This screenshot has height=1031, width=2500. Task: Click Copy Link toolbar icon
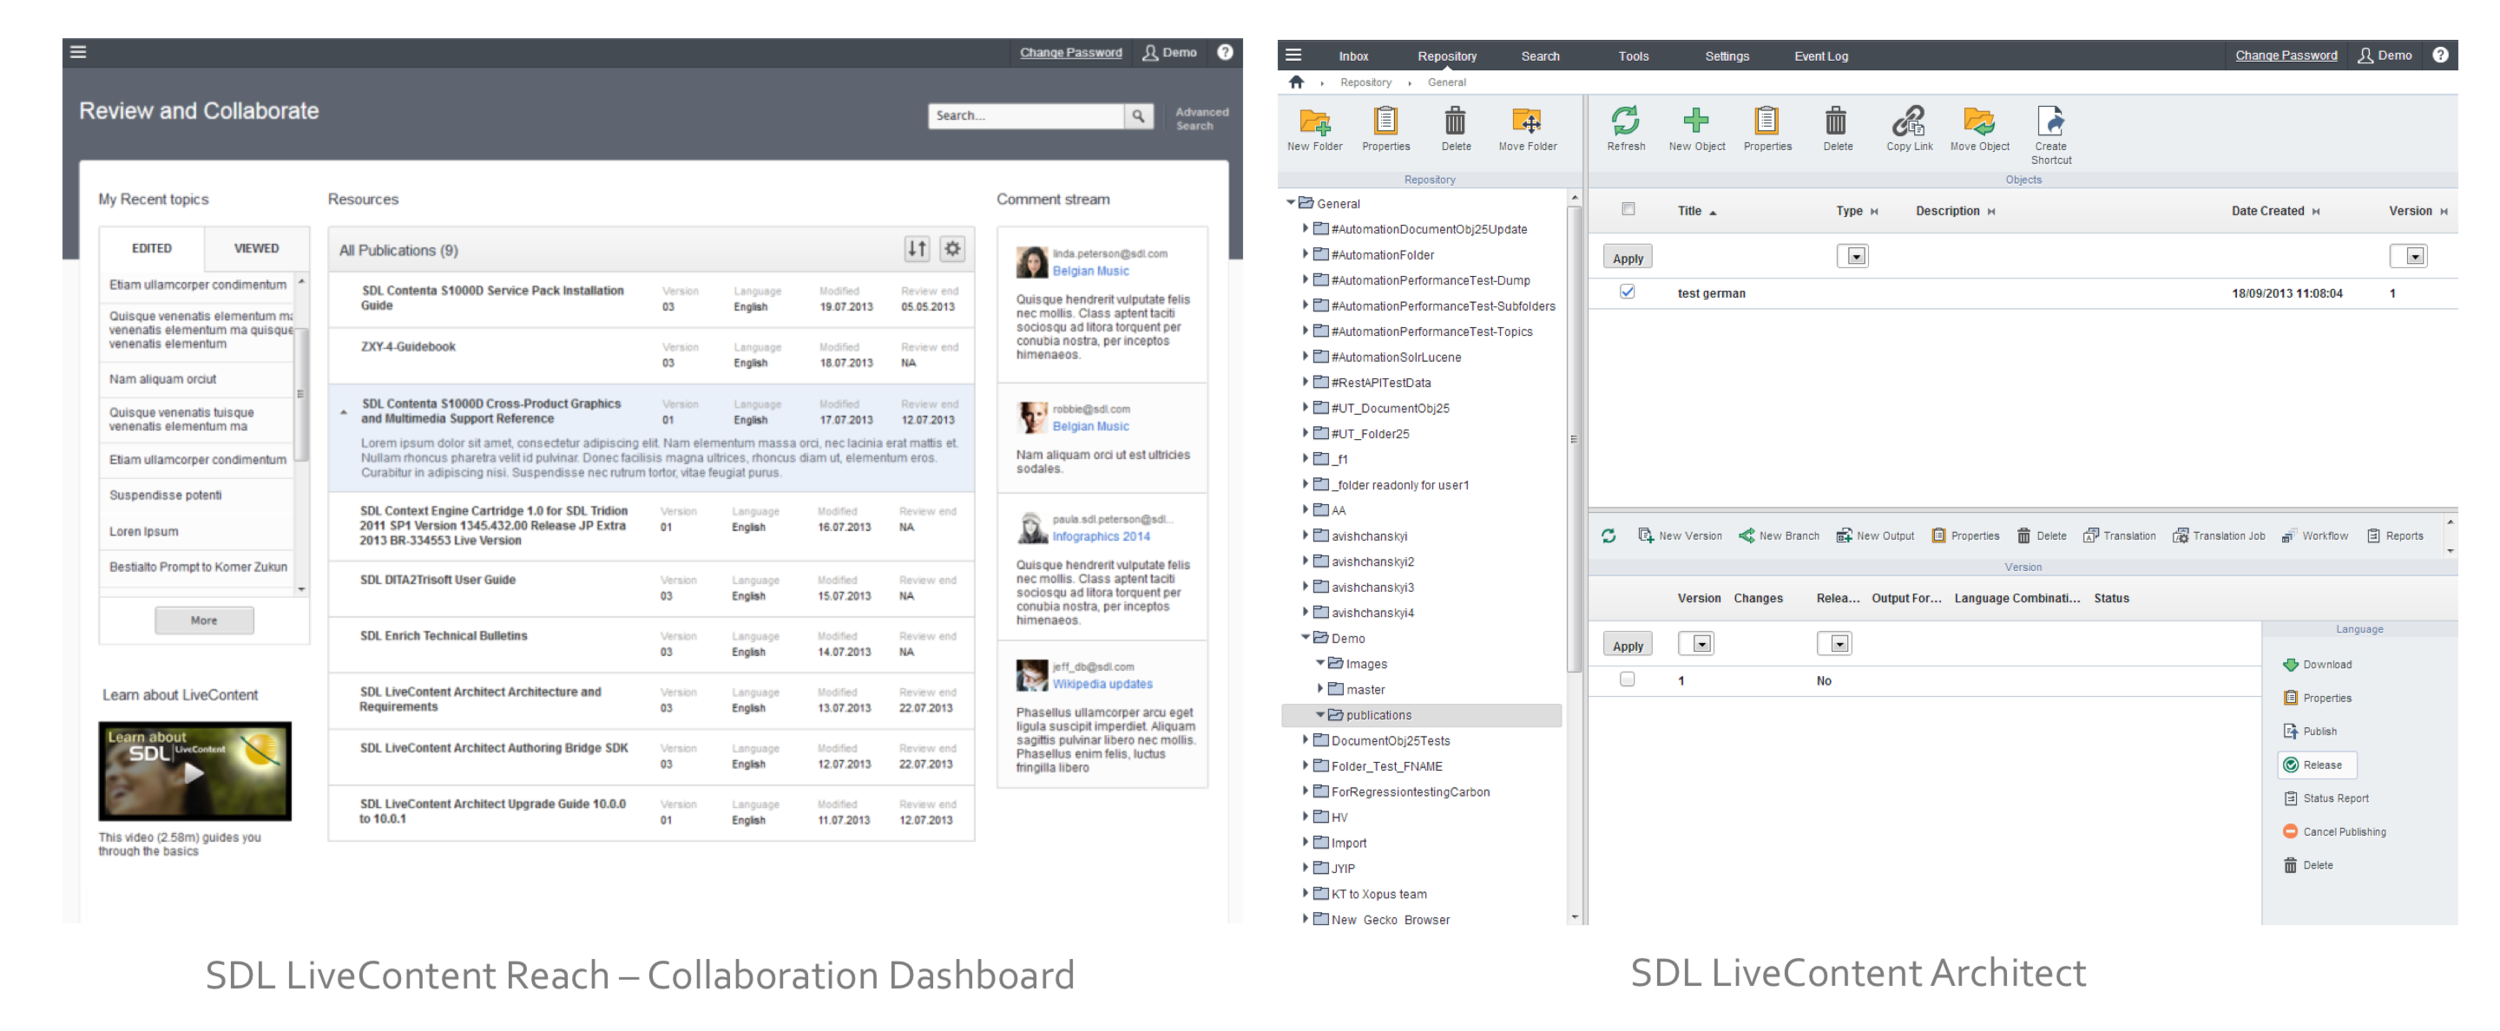click(1909, 129)
